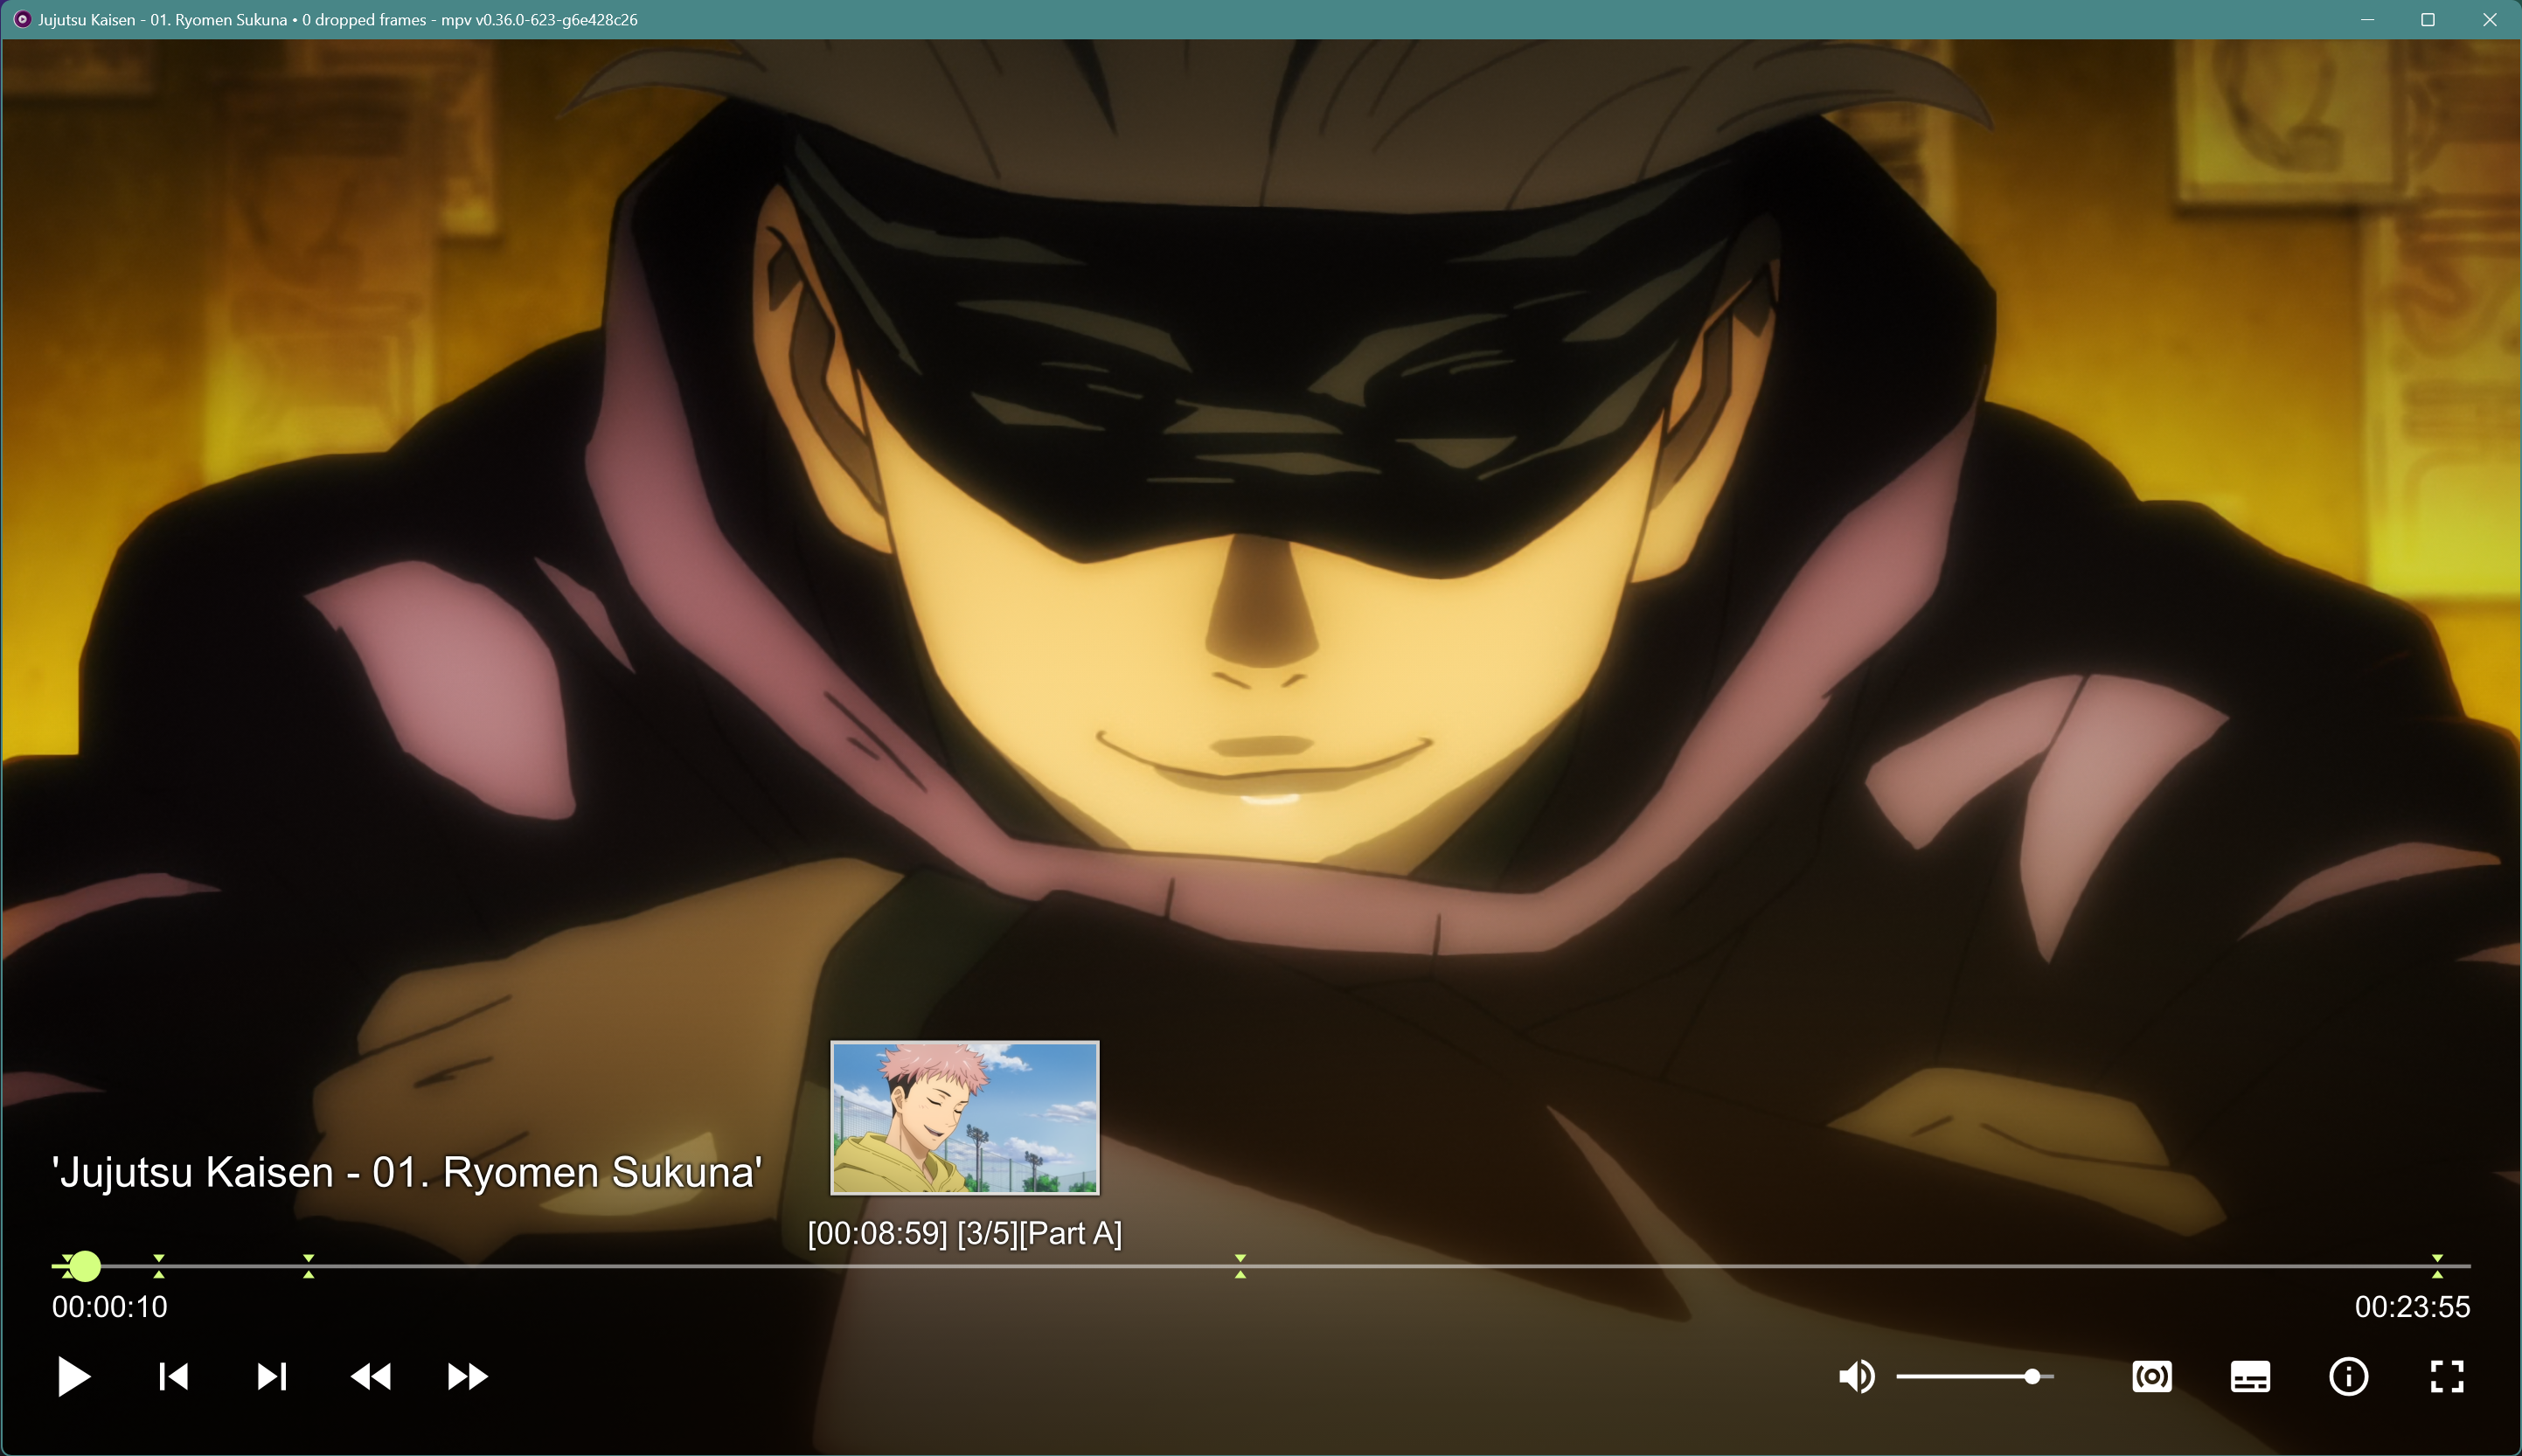Seek to the Part A chapter marker mid-timeline
Viewport: 2522px width, 1456px height.
[x=1240, y=1266]
